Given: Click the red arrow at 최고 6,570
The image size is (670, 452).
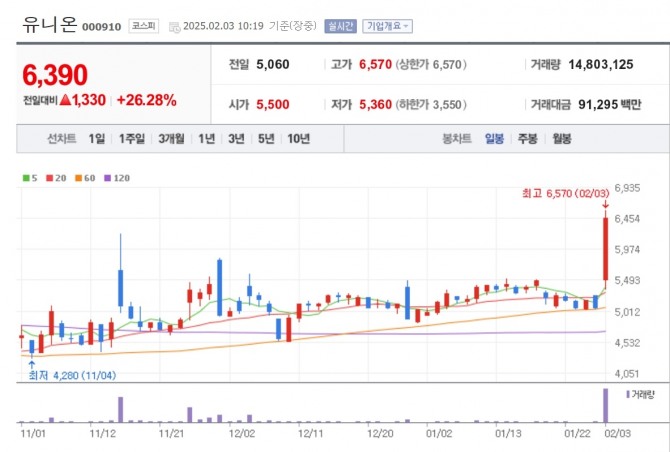Looking at the screenshot, I should coord(604,205).
